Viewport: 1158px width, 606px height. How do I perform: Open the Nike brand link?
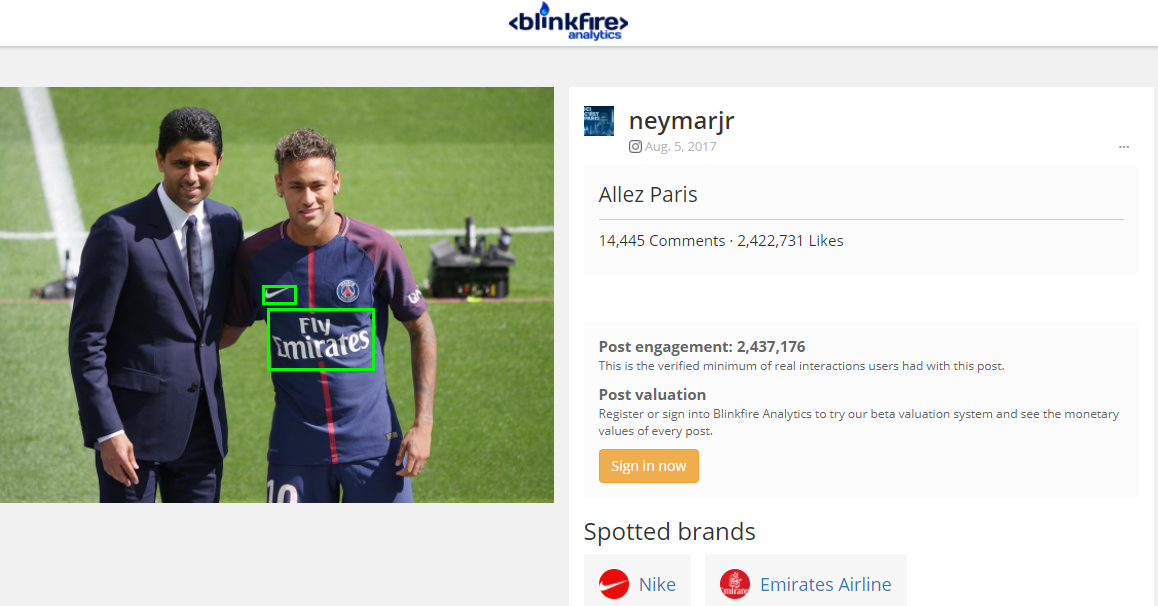pyautogui.click(x=657, y=585)
